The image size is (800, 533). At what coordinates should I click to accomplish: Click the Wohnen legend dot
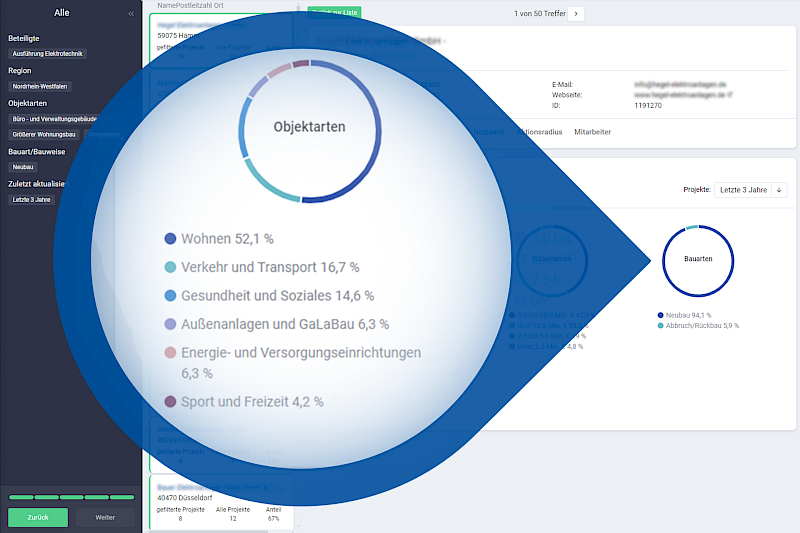click(170, 239)
